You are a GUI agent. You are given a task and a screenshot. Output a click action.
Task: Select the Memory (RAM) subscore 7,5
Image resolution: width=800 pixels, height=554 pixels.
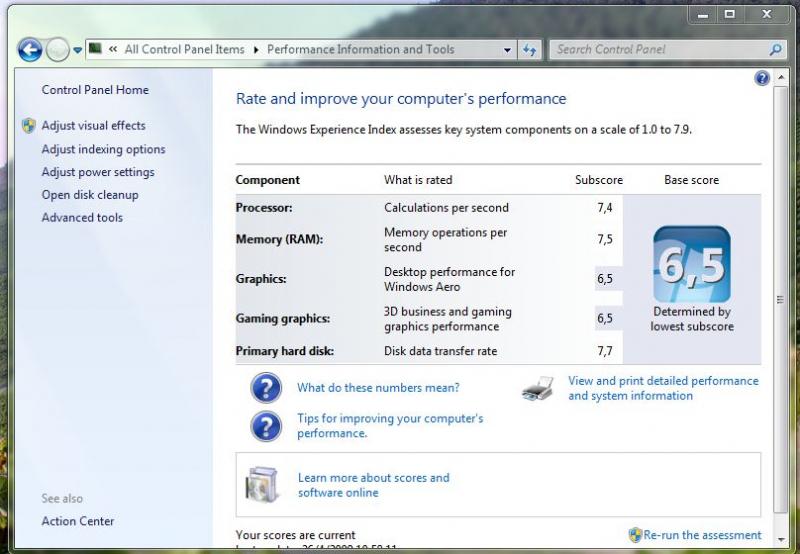(x=605, y=239)
